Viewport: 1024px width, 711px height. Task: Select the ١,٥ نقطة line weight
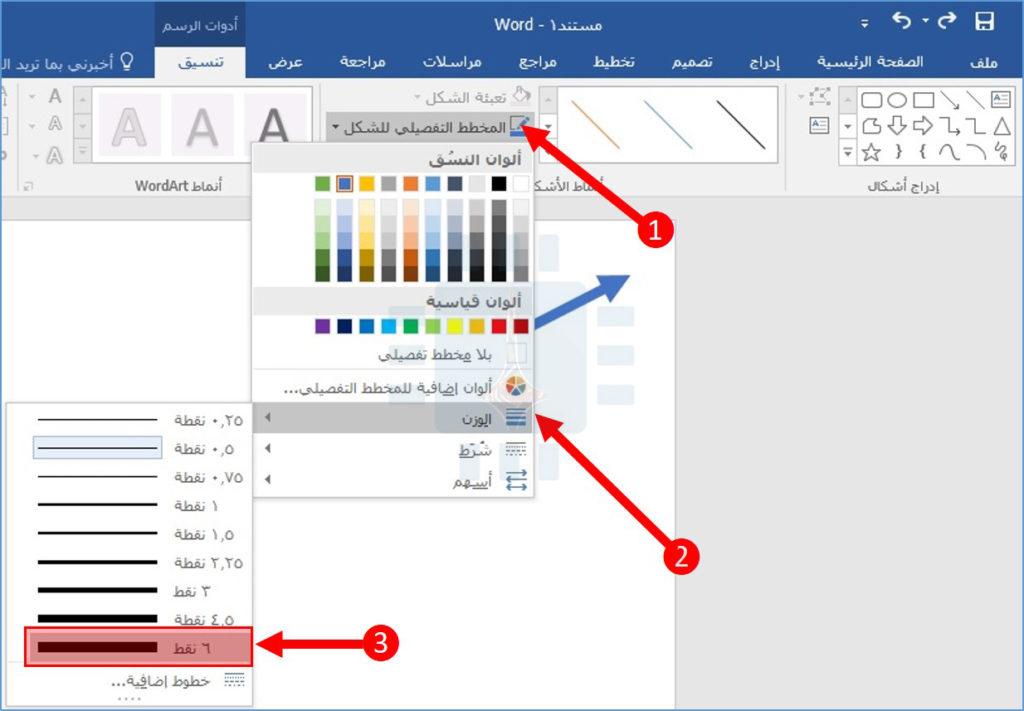(129, 534)
